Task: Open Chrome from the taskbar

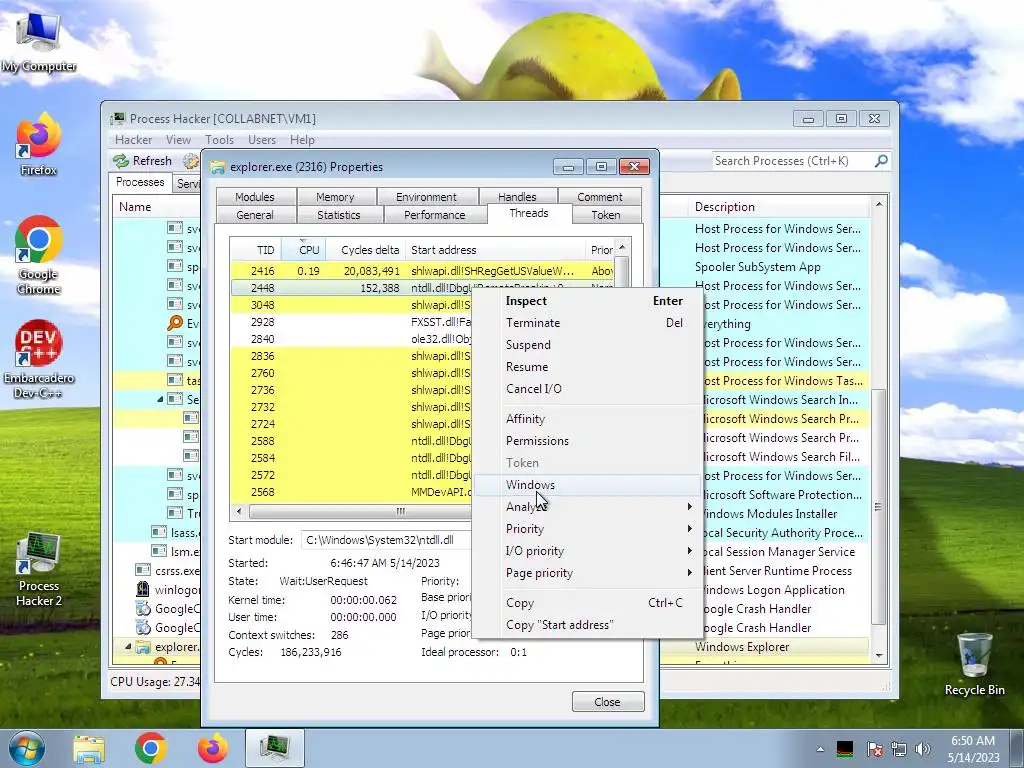Action: tap(151, 748)
